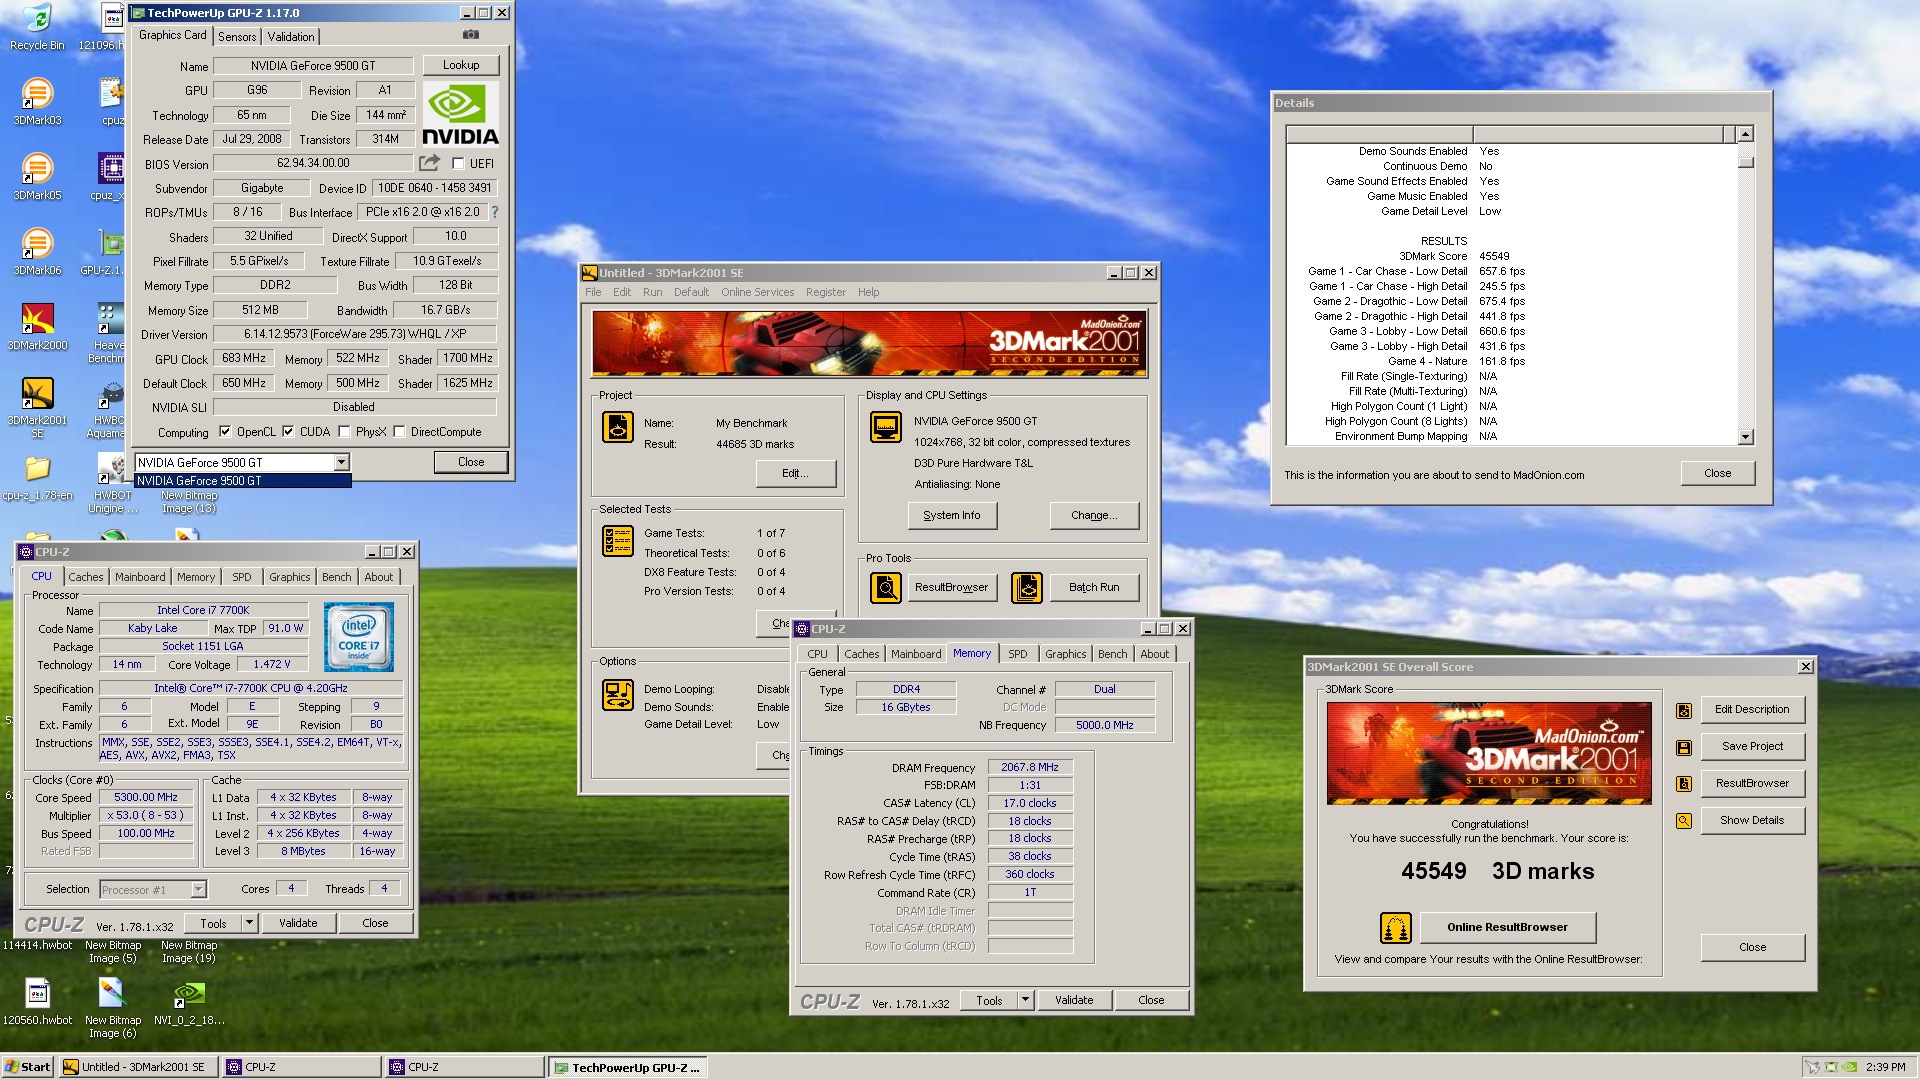Click the Edit Description icon in Overall Score

(x=1684, y=710)
